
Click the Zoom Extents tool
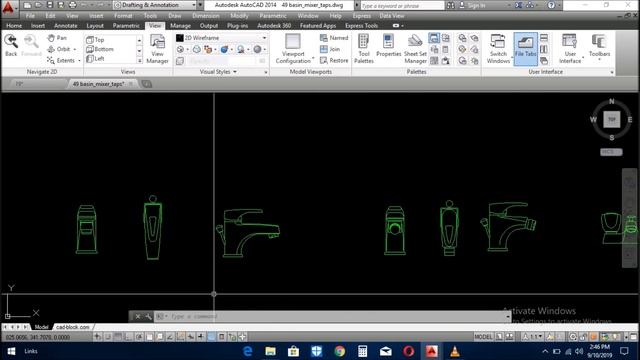click(61, 60)
